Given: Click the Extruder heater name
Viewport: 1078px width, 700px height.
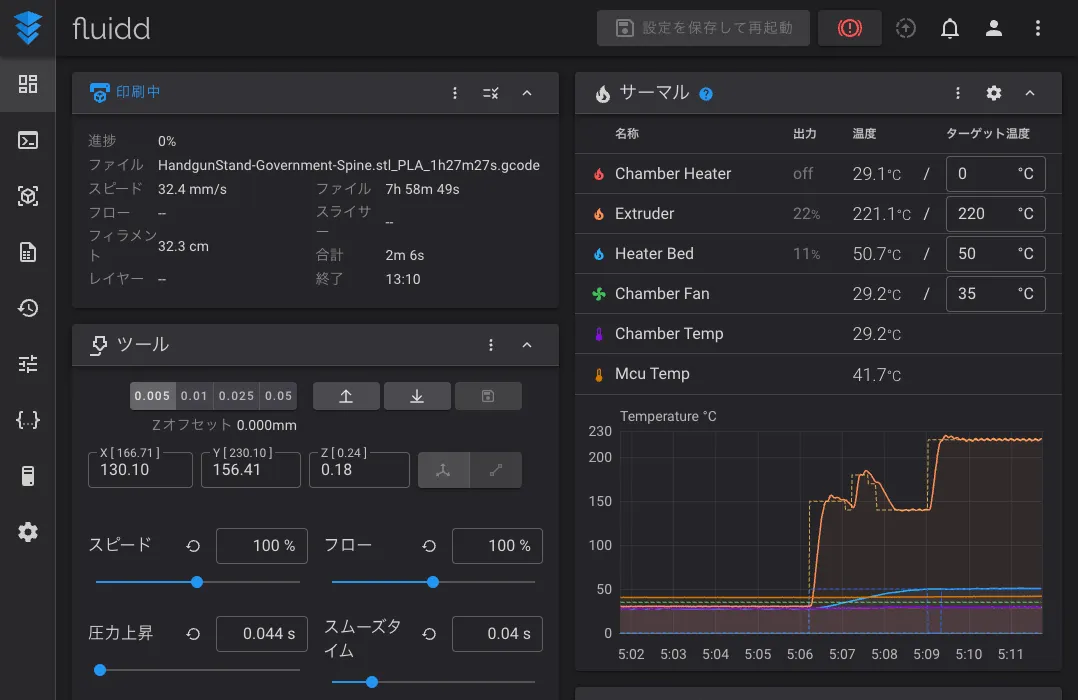Looking at the screenshot, I should point(644,214).
